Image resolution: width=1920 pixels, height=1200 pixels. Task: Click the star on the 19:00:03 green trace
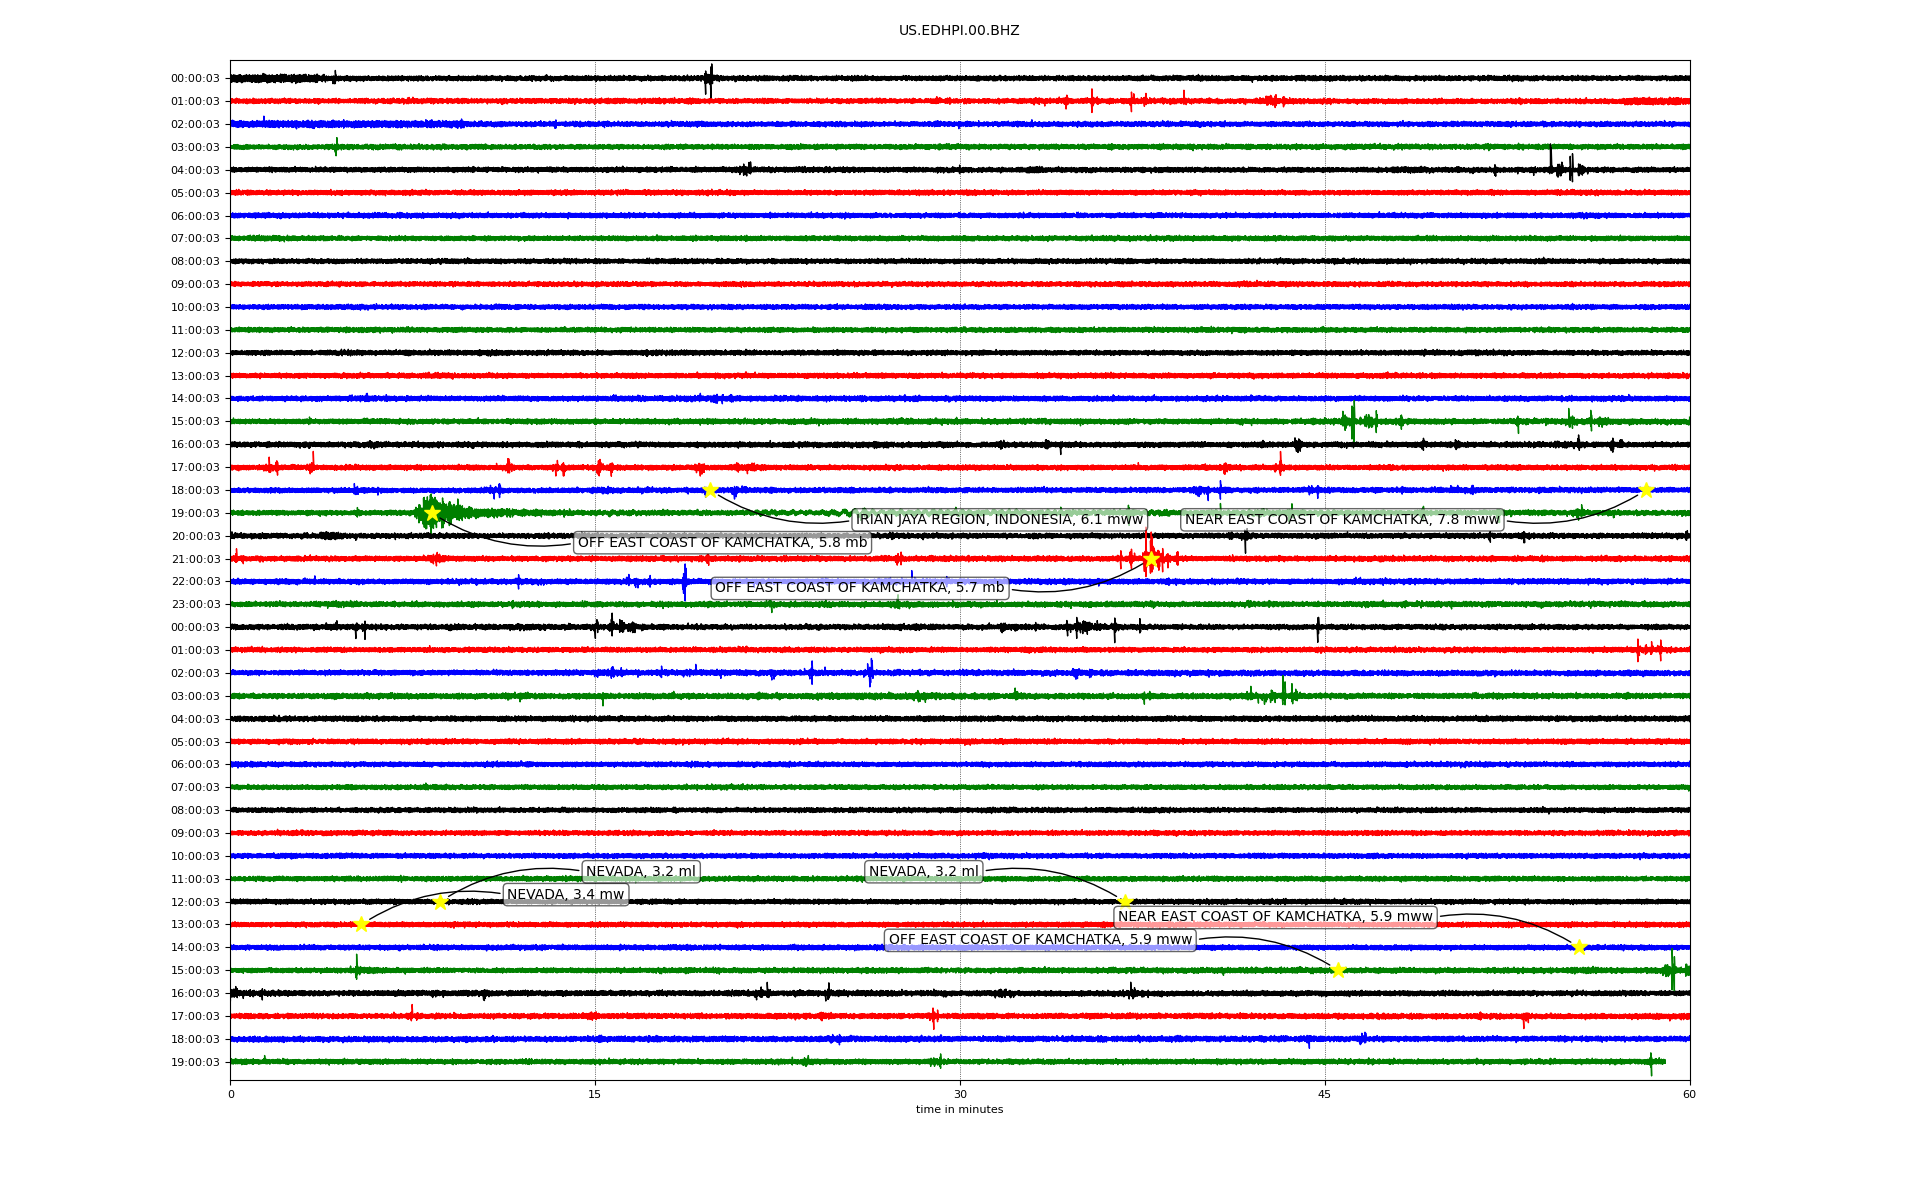[432, 513]
